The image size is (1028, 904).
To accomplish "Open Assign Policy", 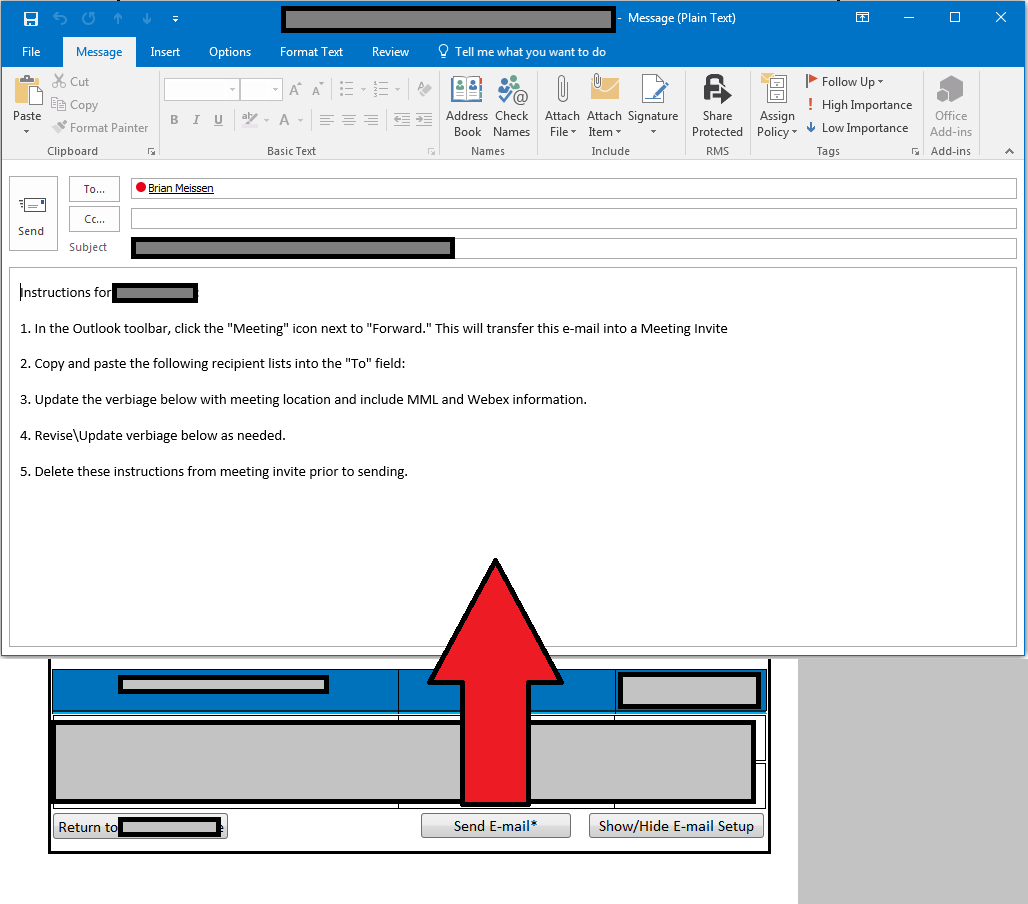I will (x=776, y=105).
